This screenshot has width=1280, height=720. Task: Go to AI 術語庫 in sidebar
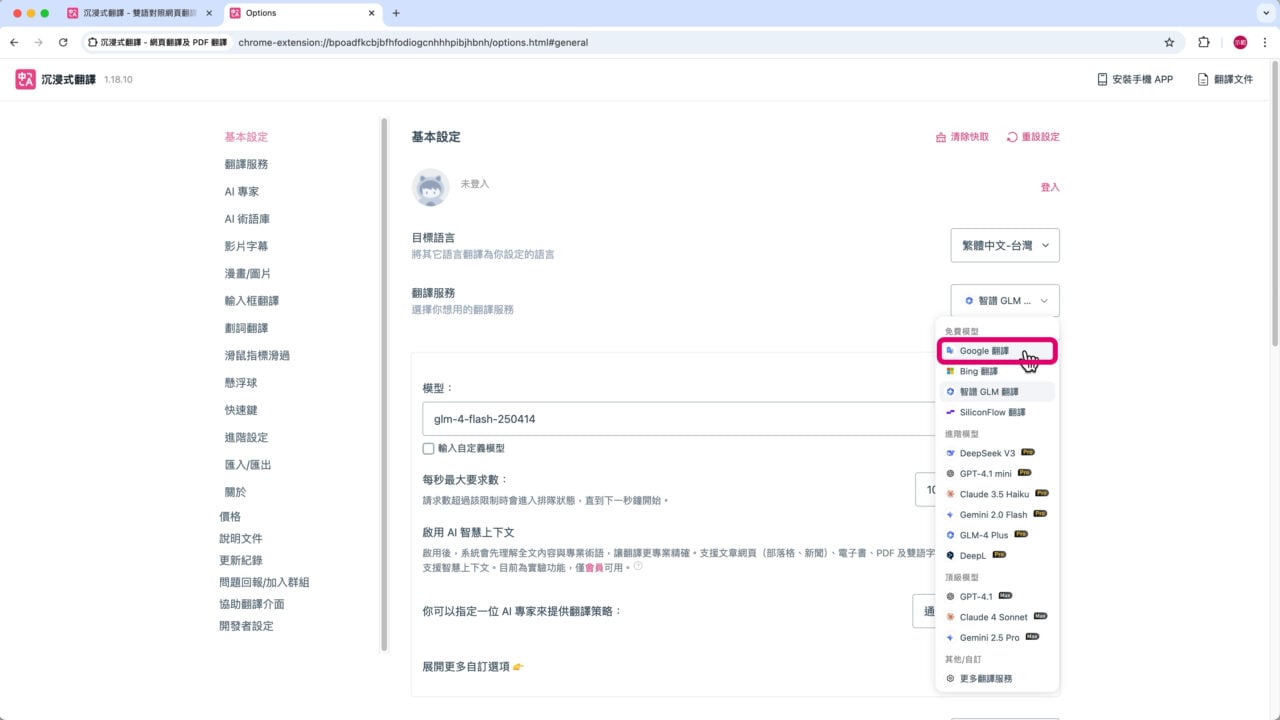[x=247, y=219]
